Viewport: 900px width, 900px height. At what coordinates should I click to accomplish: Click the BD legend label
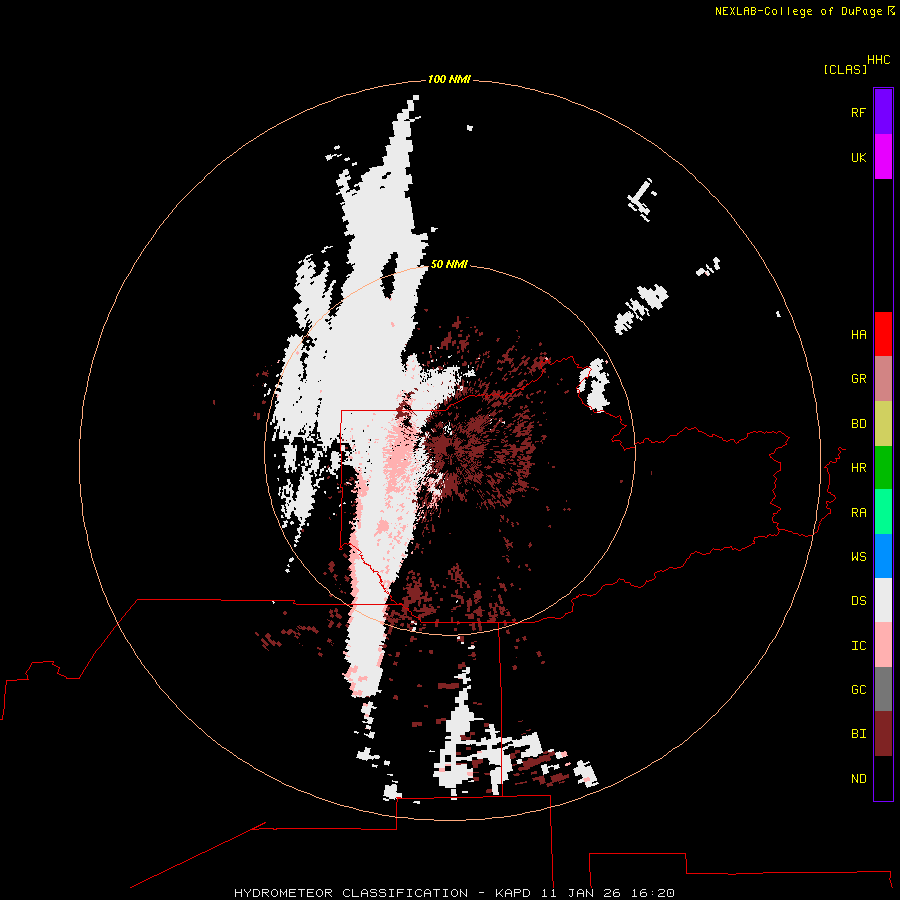[x=858, y=424]
